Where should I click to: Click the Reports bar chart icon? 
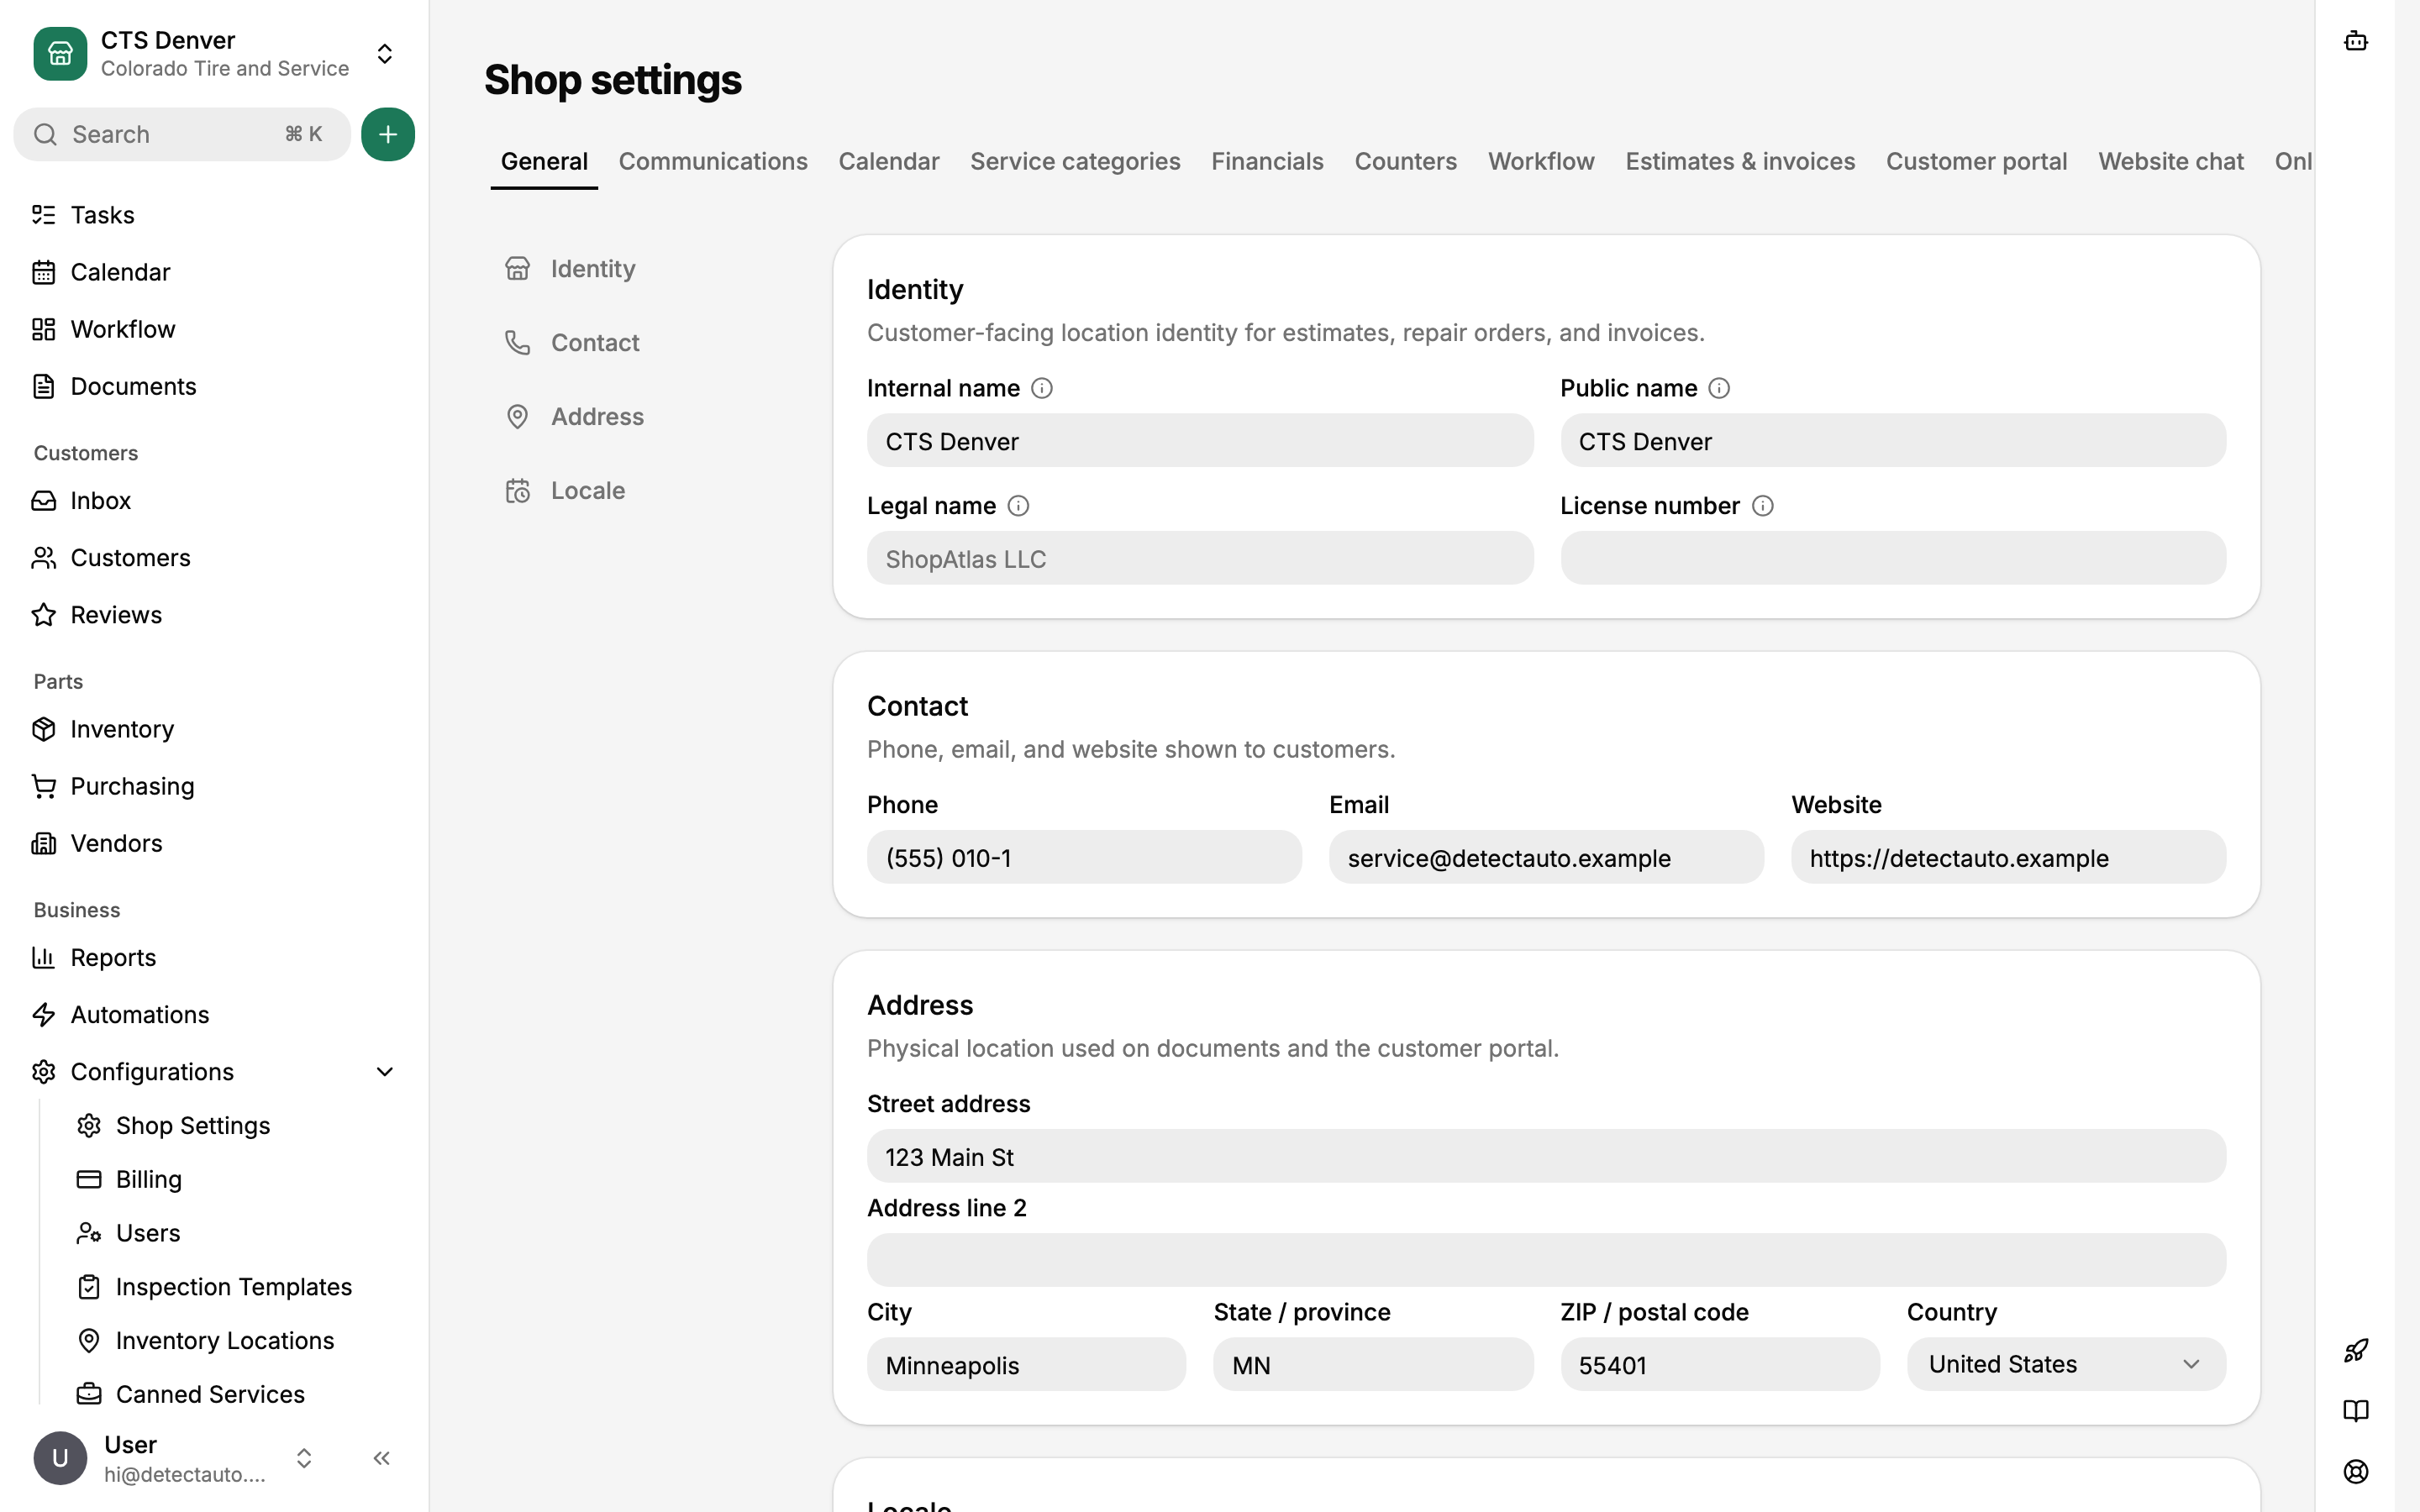[44, 957]
